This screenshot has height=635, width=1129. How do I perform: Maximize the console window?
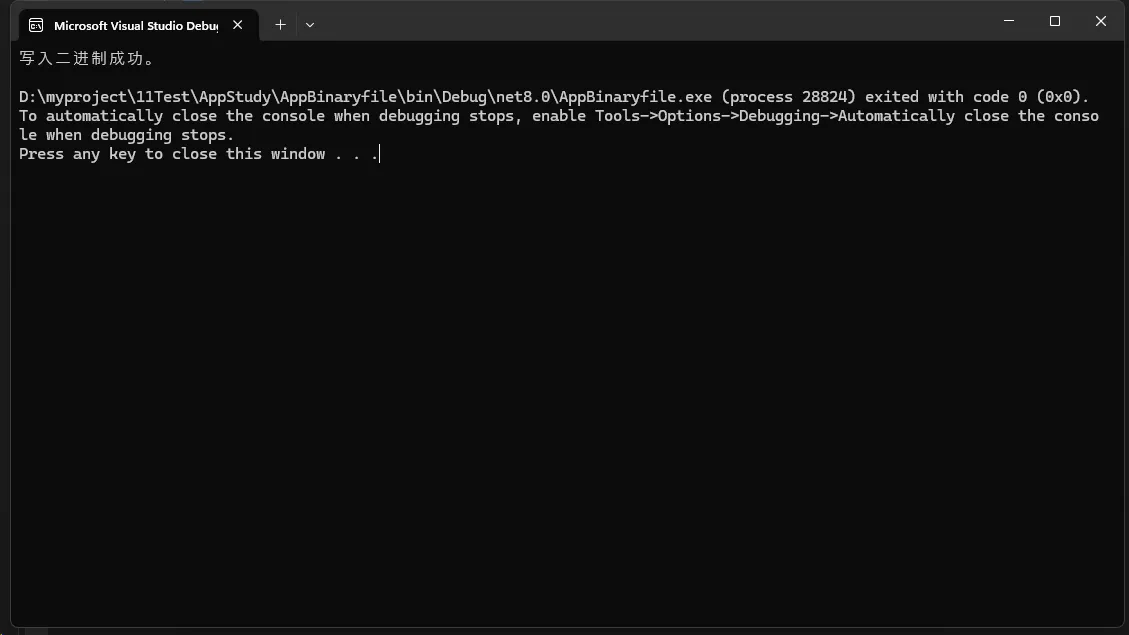[1055, 21]
